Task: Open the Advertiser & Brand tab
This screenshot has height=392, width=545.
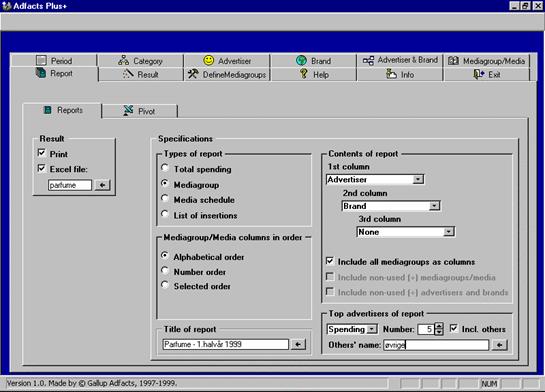Action: click(x=400, y=60)
